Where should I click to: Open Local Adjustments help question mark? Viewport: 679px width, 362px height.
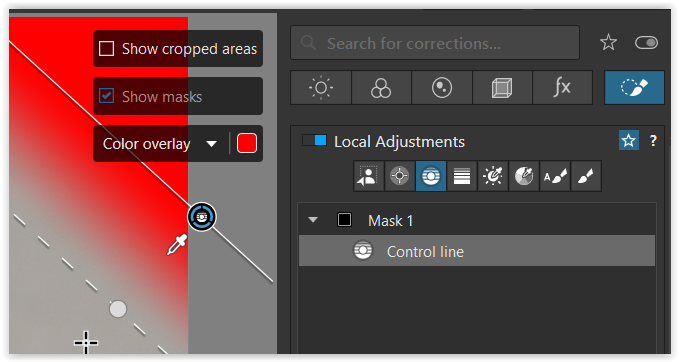click(x=653, y=141)
